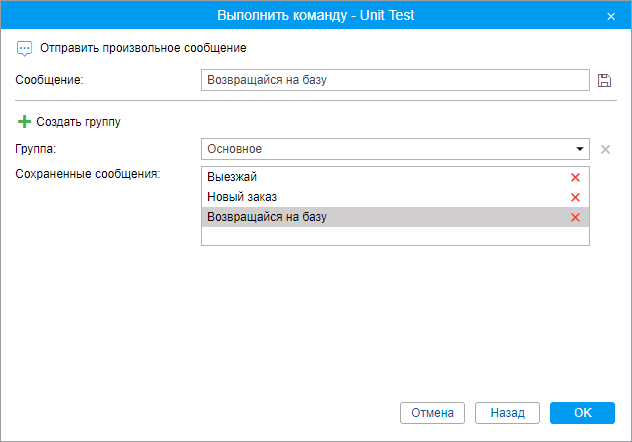This screenshot has height=442, width=632.
Task: Click the floppy disk save message icon
Action: (x=604, y=81)
